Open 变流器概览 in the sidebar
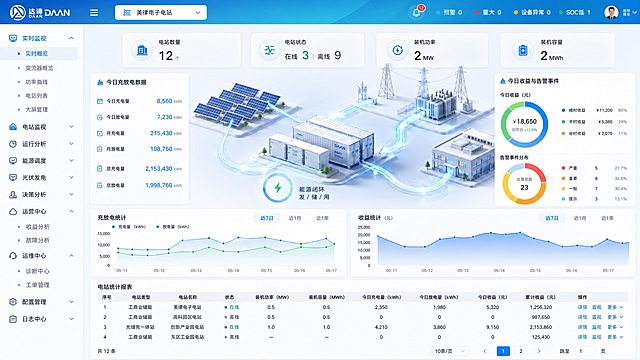640x360 pixels. pos(39,68)
